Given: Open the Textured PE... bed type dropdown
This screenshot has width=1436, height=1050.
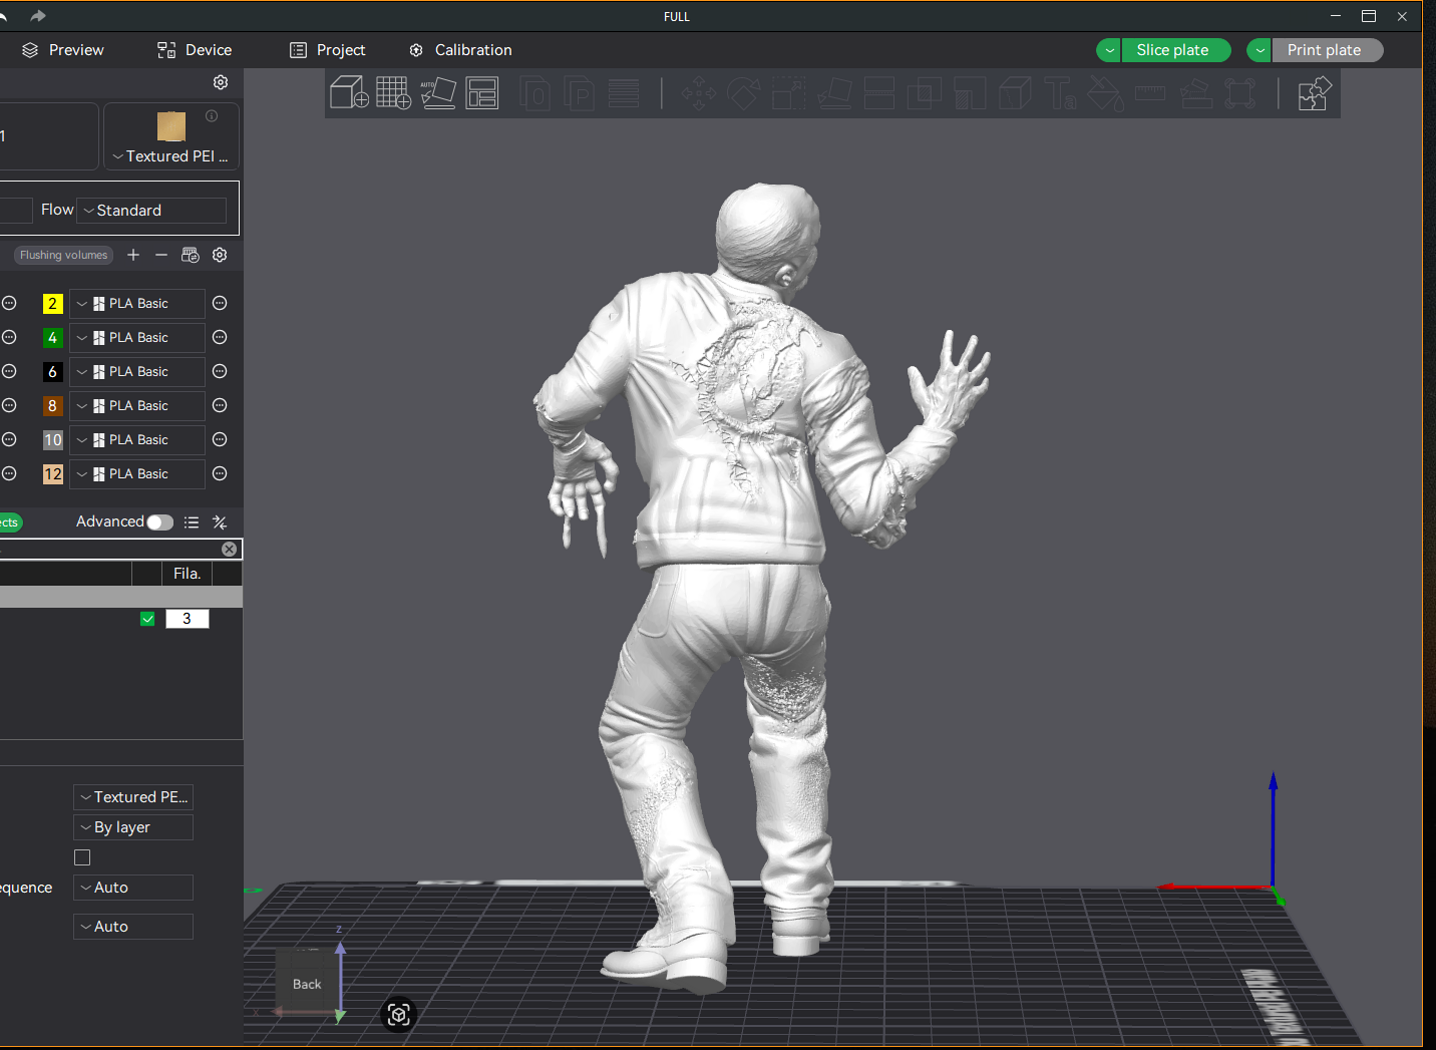Looking at the screenshot, I should 133,797.
